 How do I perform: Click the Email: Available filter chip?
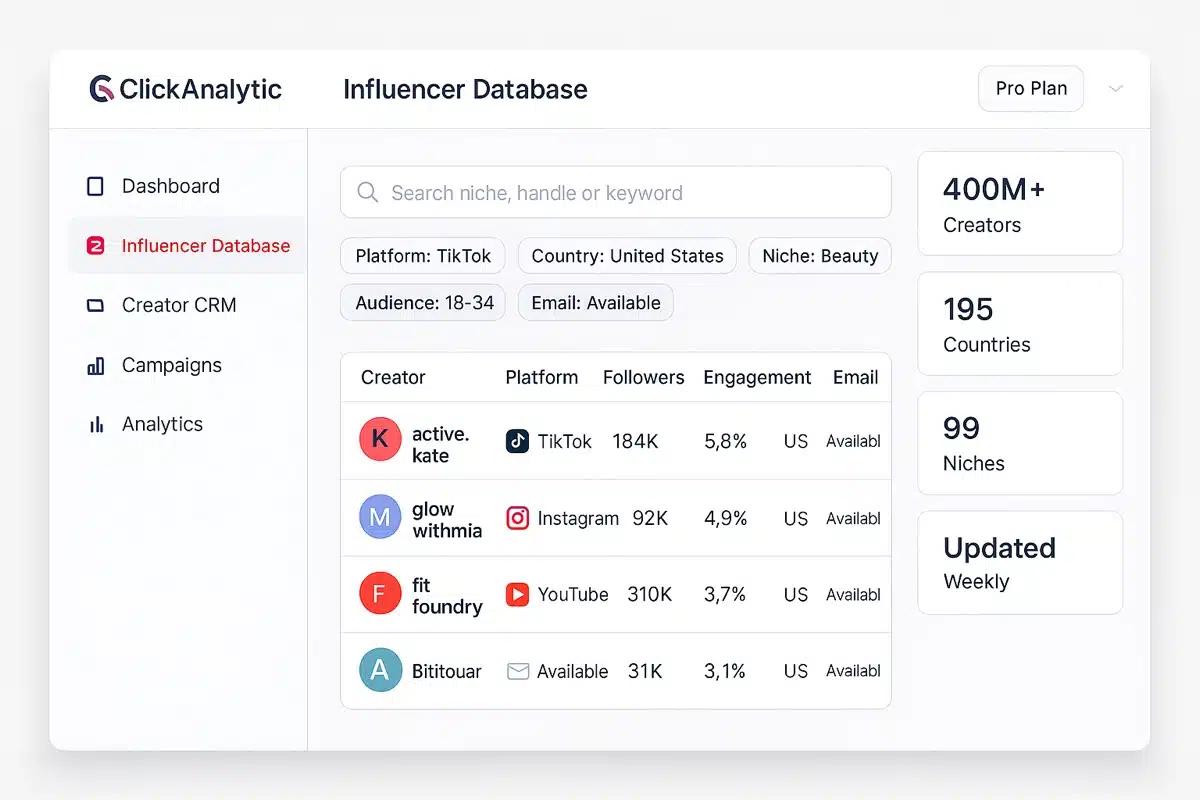coord(596,303)
